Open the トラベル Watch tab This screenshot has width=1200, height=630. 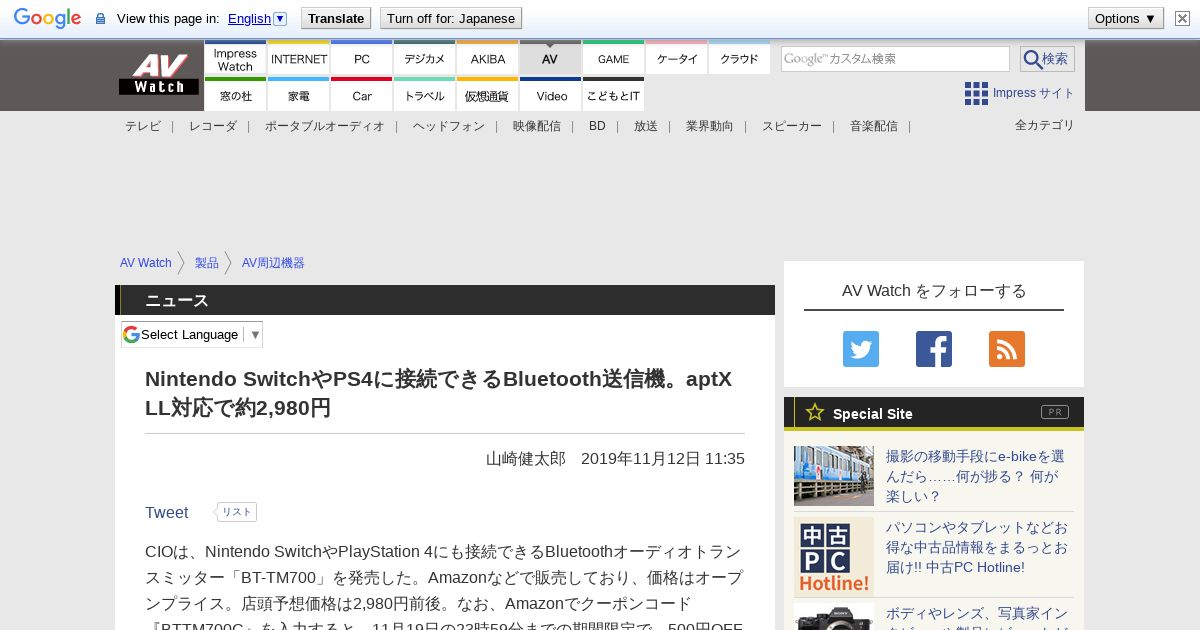click(425, 95)
